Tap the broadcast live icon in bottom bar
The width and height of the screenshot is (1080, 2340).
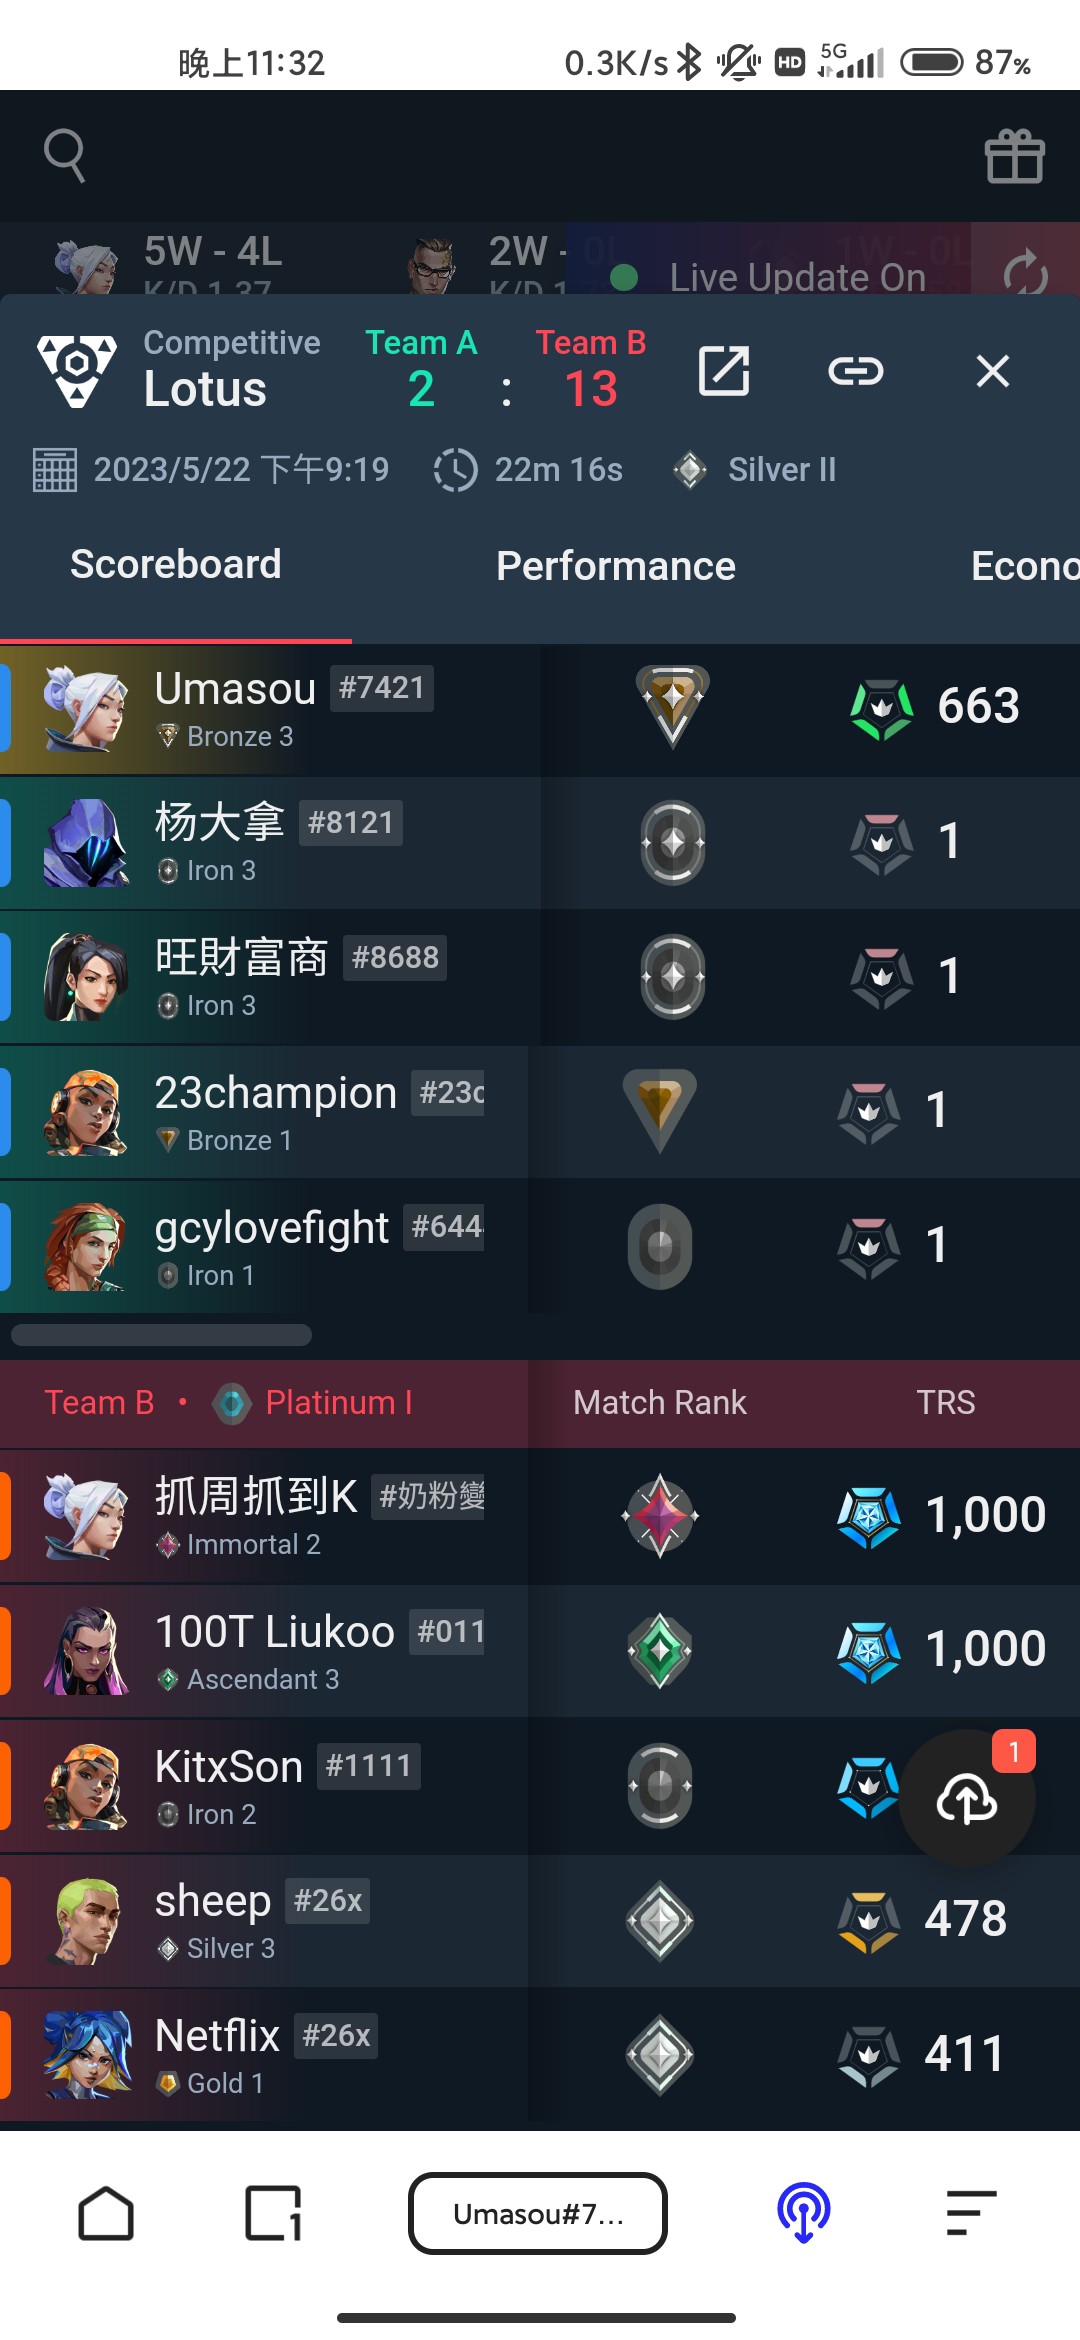point(804,2213)
